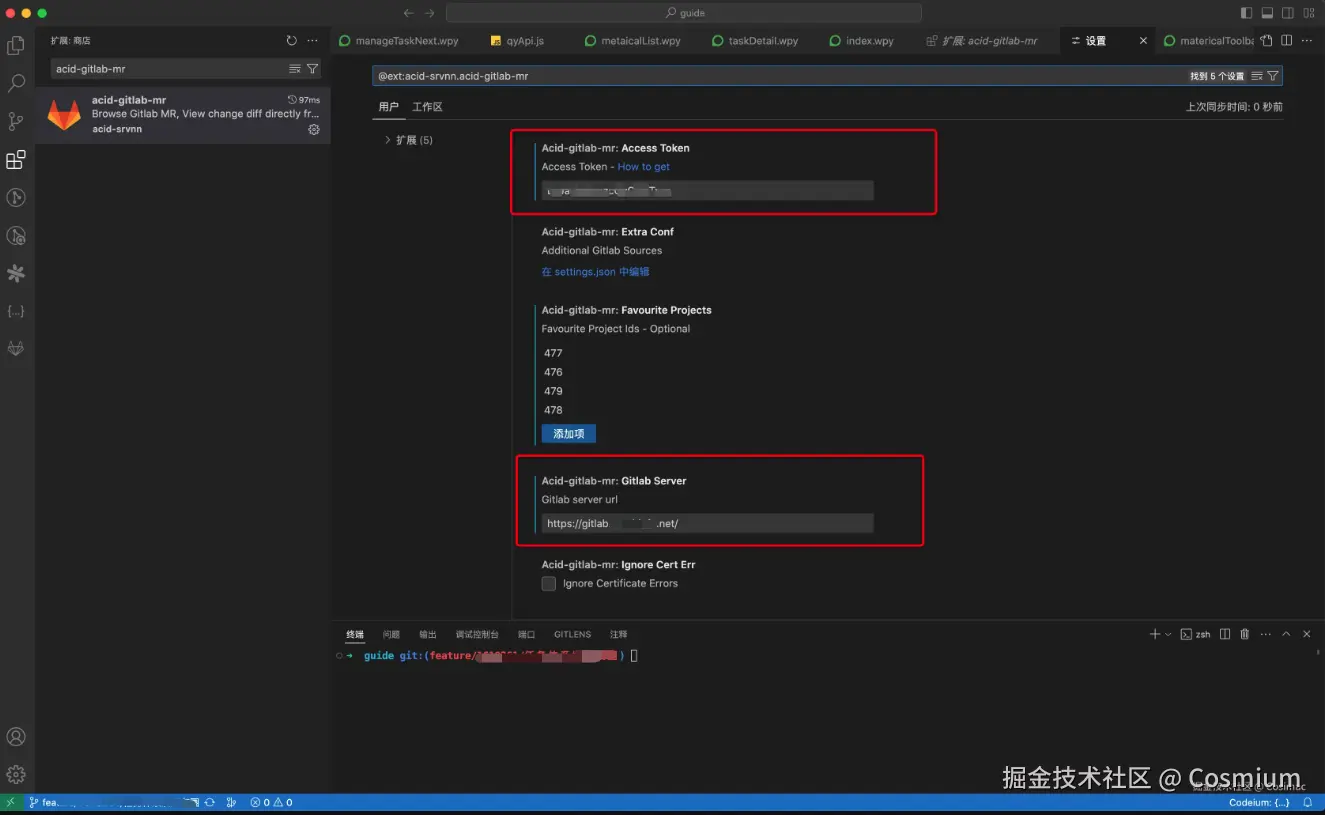Switch to the 调试控制台 panel tab
The width and height of the screenshot is (1325, 815).
477,634
